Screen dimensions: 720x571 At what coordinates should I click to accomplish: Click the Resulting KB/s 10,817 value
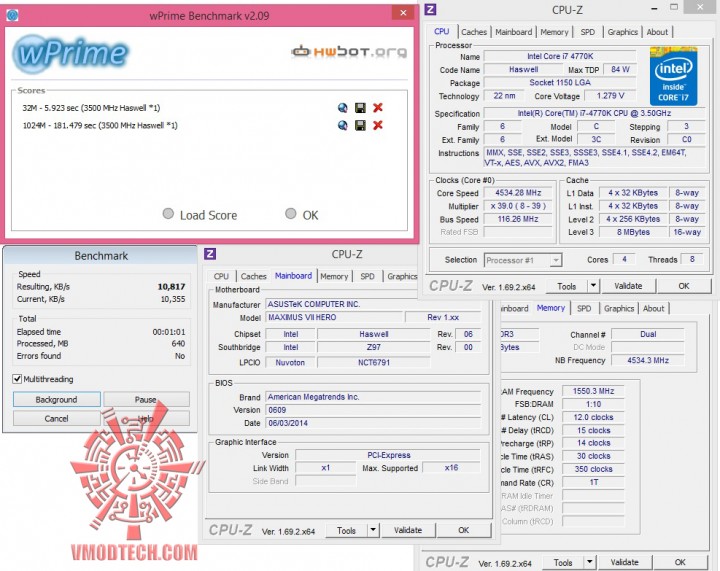pyautogui.click(x=171, y=286)
